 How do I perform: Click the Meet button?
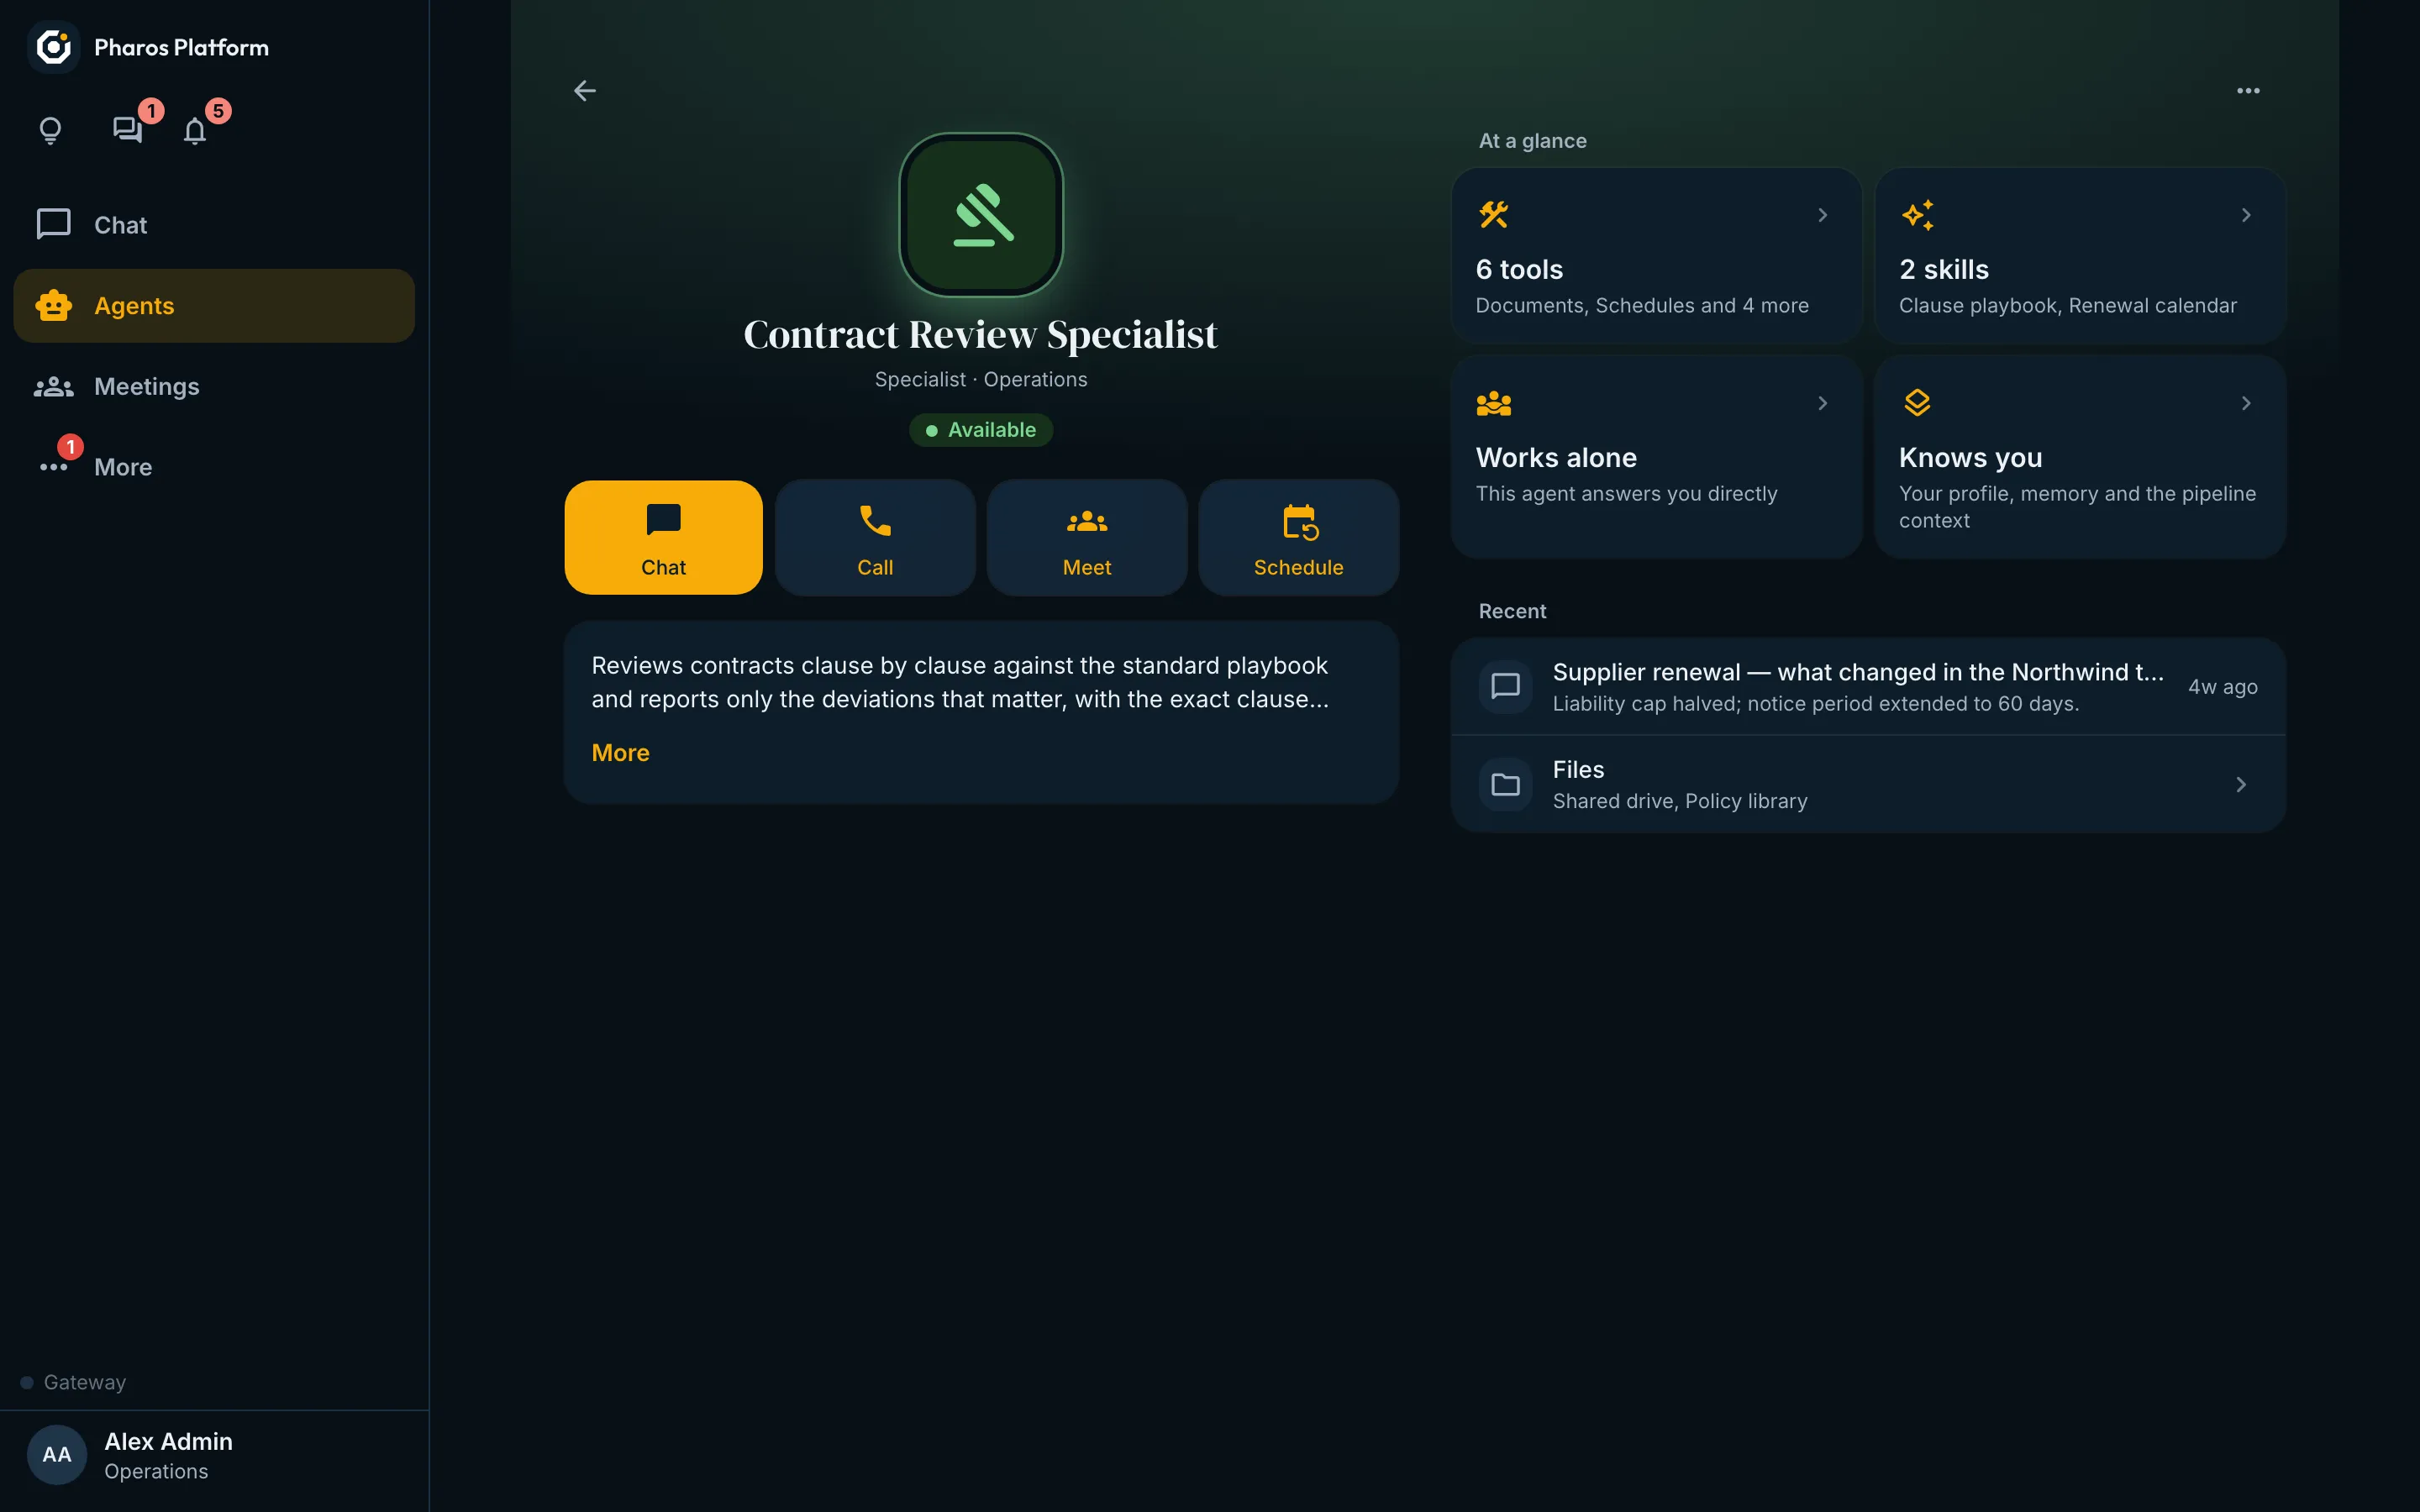[x=1087, y=538]
